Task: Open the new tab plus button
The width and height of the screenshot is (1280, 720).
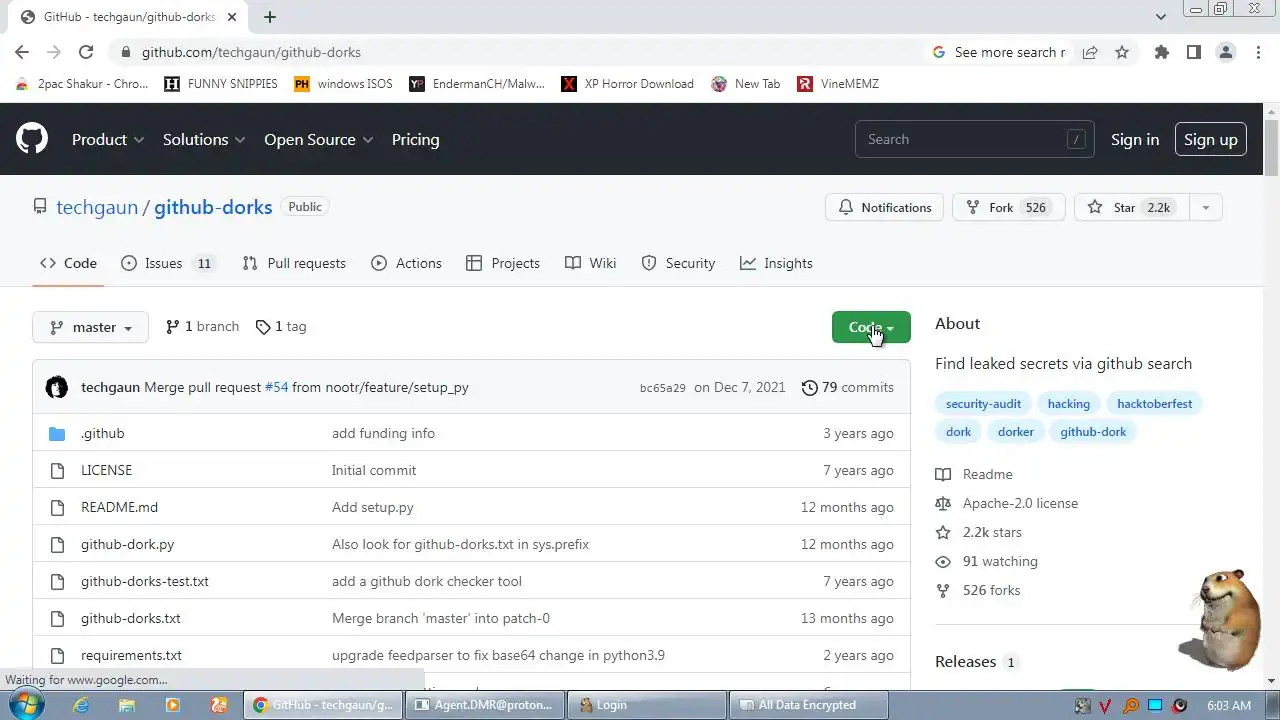Action: click(270, 17)
